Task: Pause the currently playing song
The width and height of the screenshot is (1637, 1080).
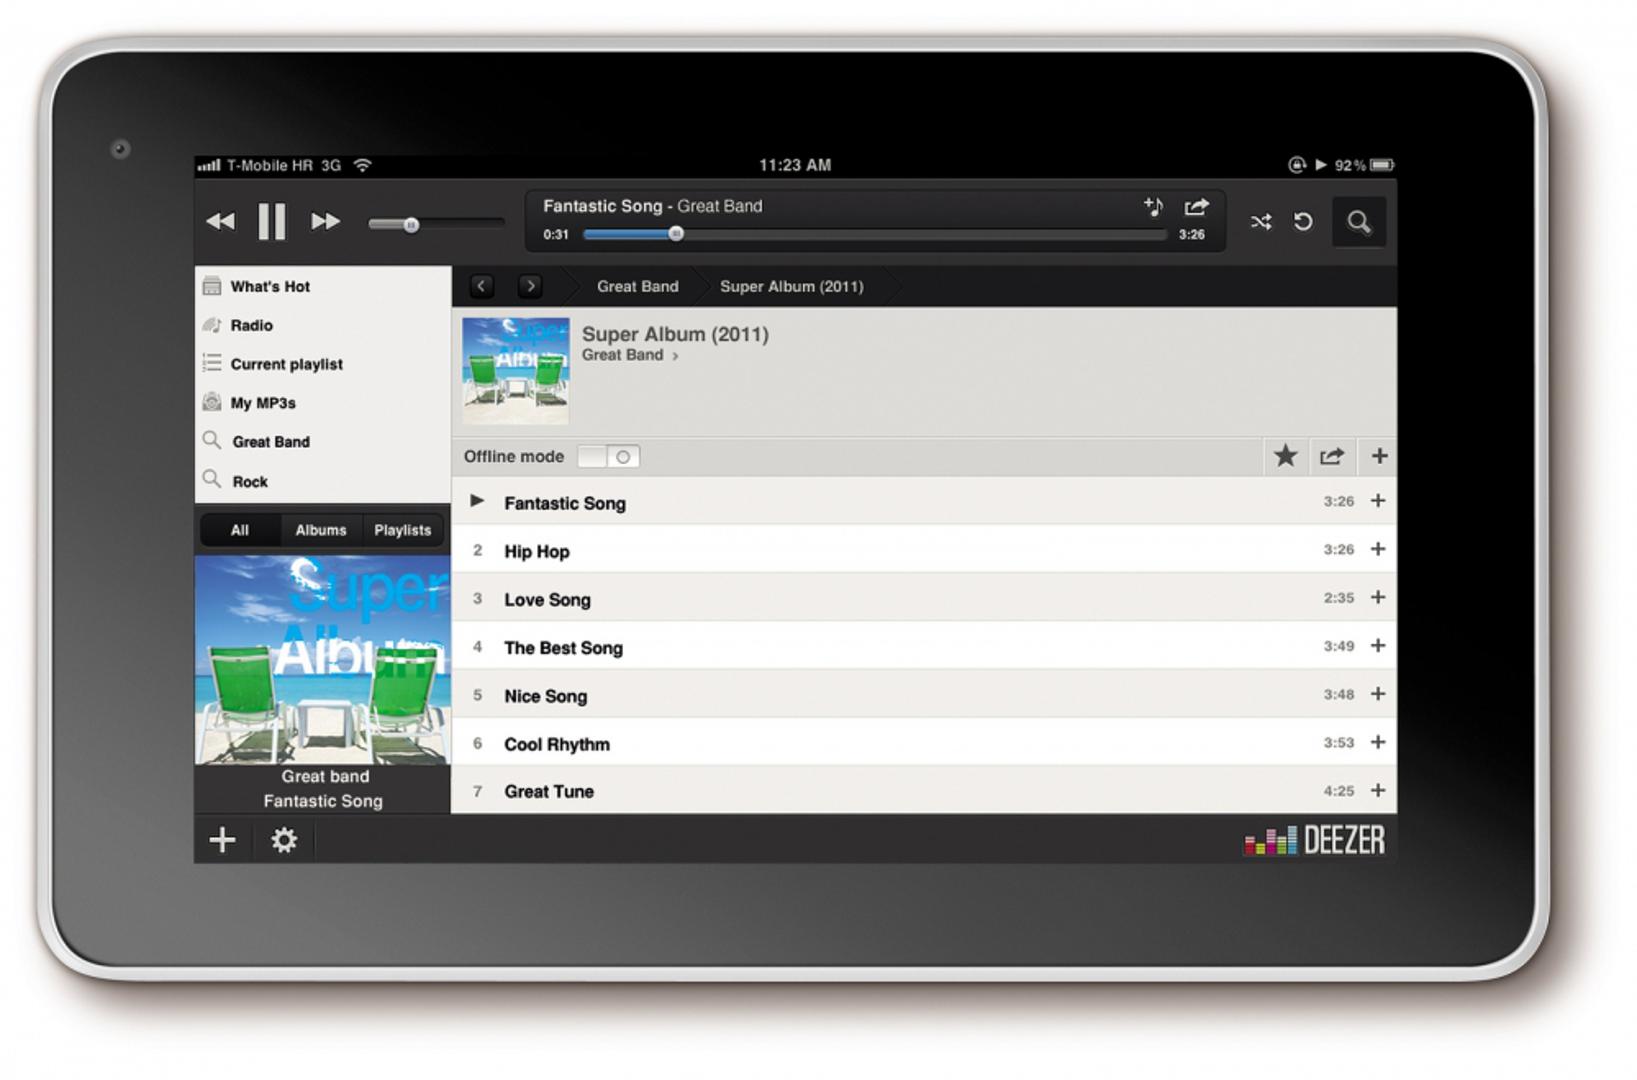Action: coord(271,221)
